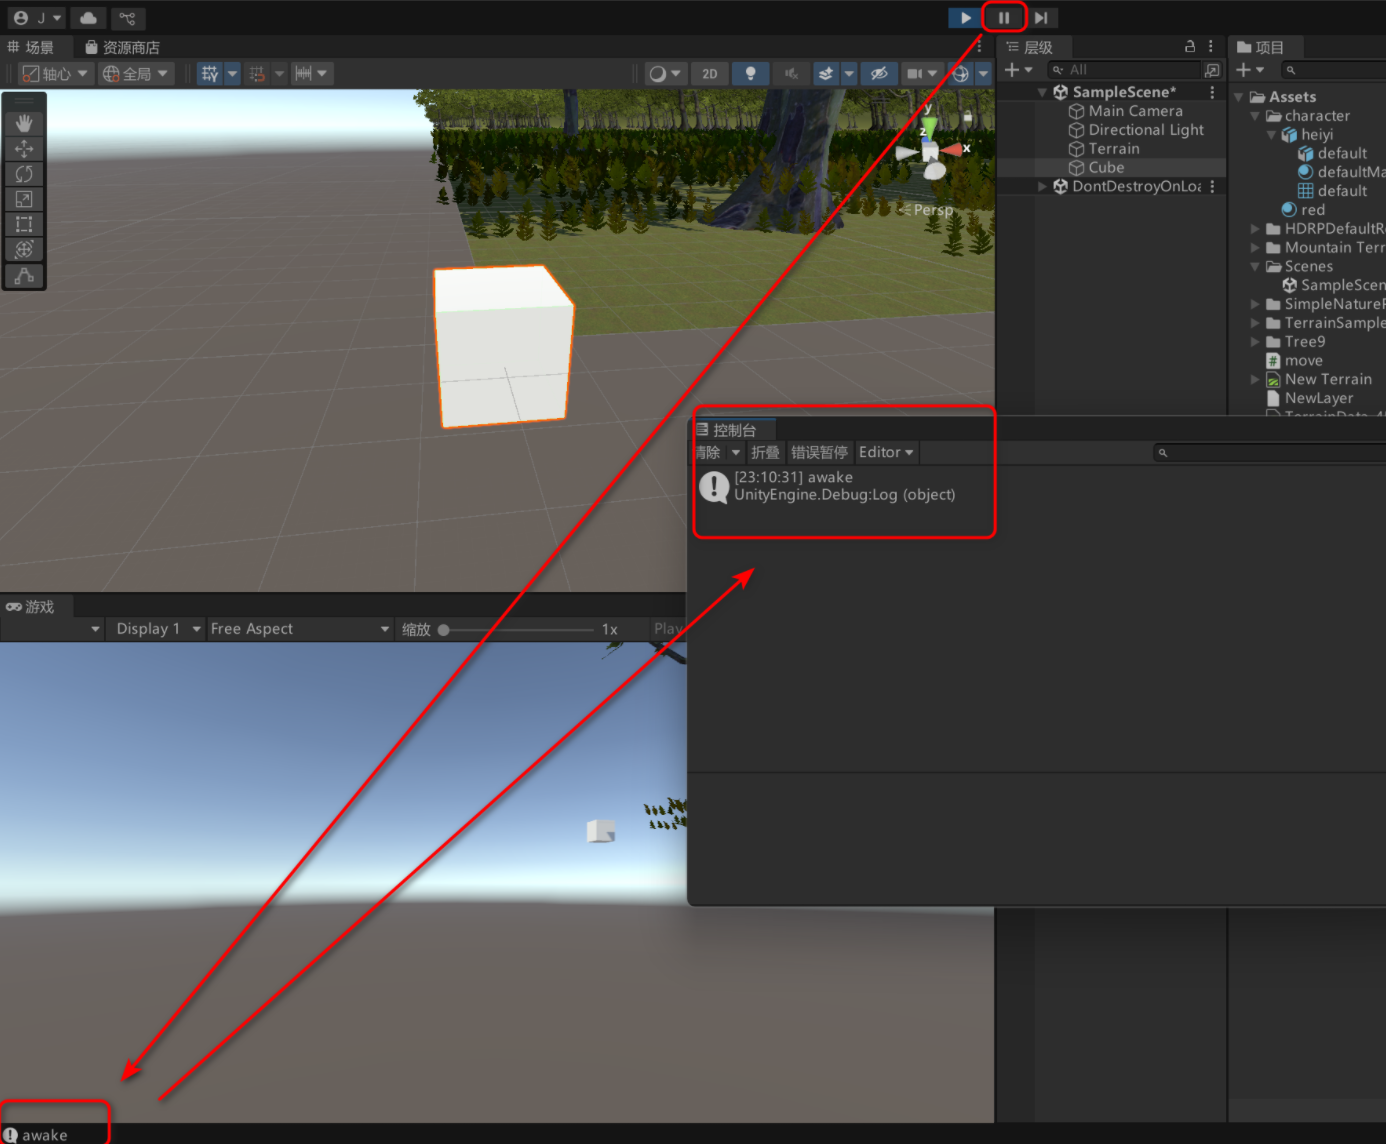Adjust the 缩放 scale slider
The image size is (1386, 1144).
(x=518, y=630)
